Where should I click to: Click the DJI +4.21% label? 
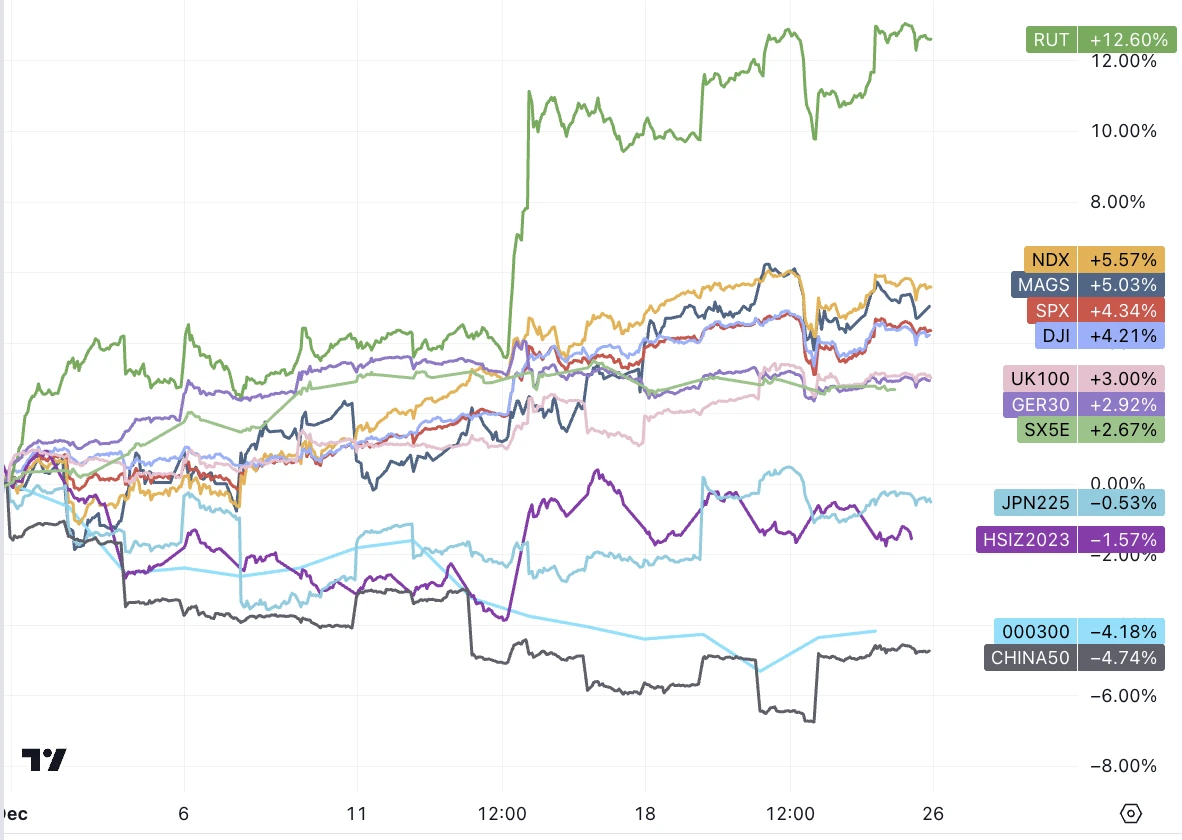pyautogui.click(x=1099, y=336)
